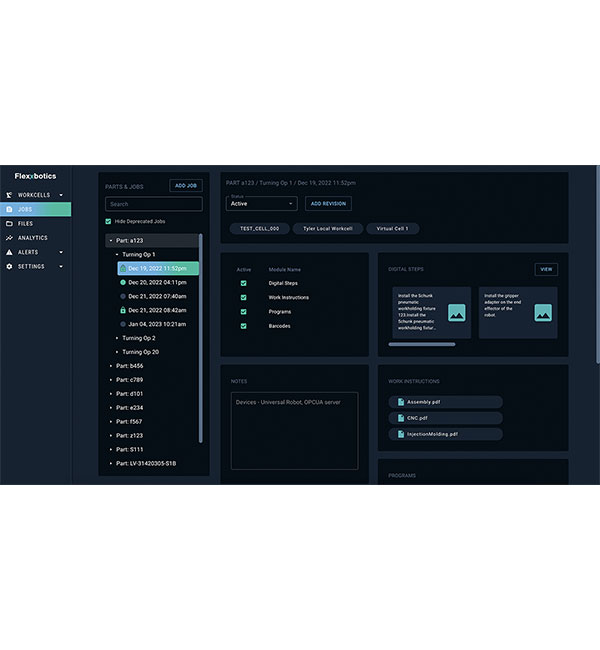Click image icon on the gripper adapter step
The image size is (600, 650).
(543, 312)
